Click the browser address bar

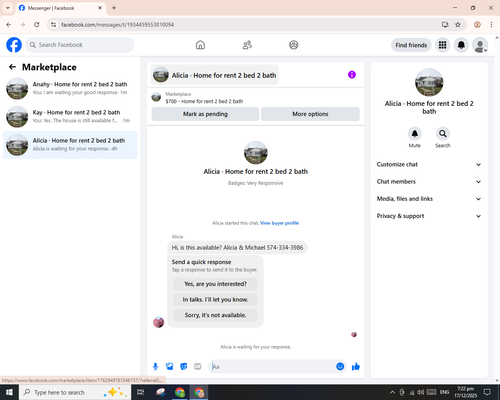click(x=247, y=25)
